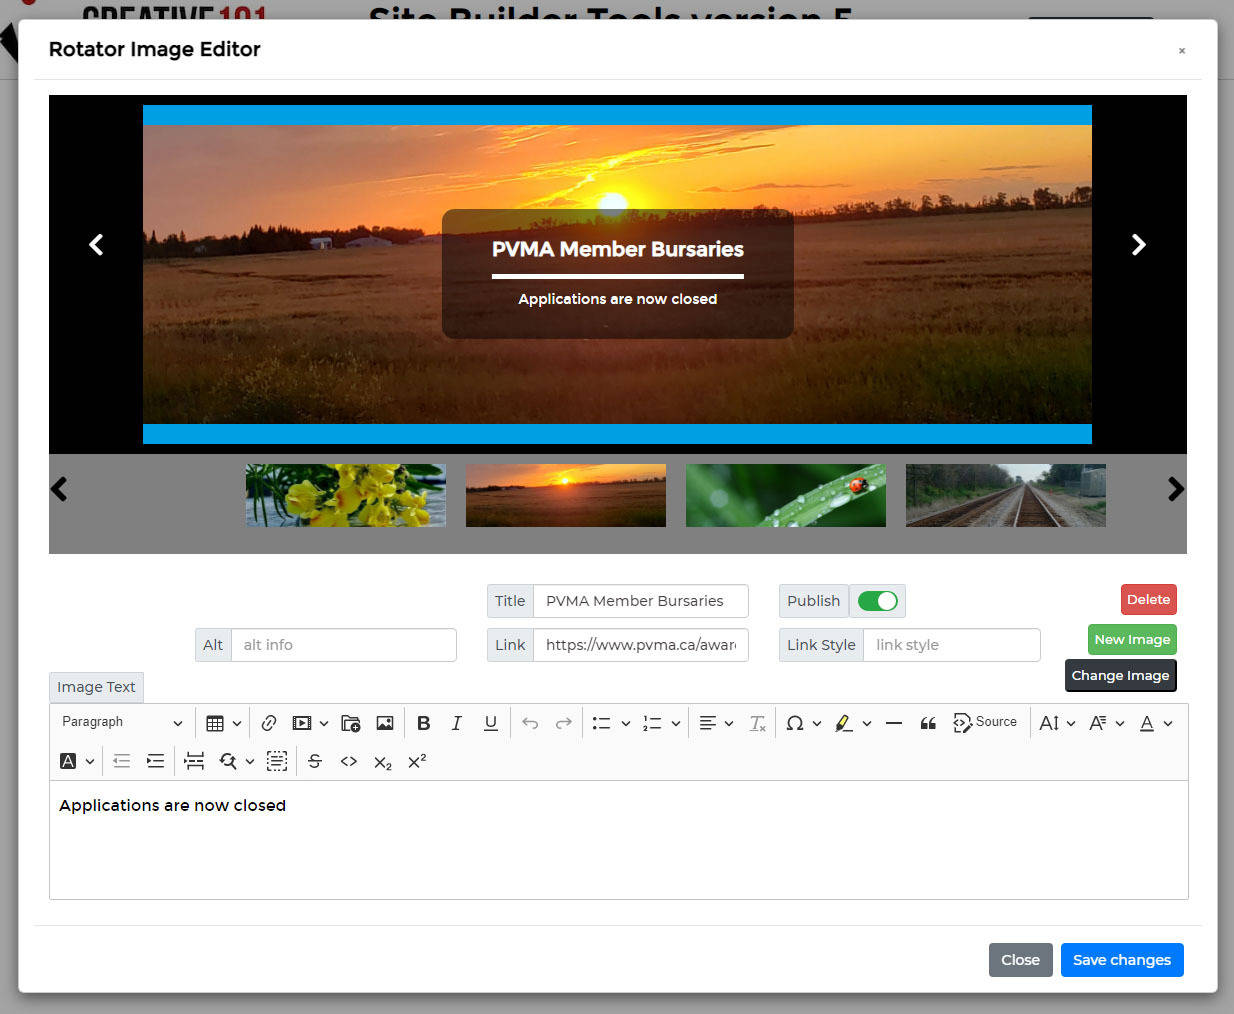Open the special characters omega icon
Screen dimensions: 1234x1014
click(x=795, y=723)
